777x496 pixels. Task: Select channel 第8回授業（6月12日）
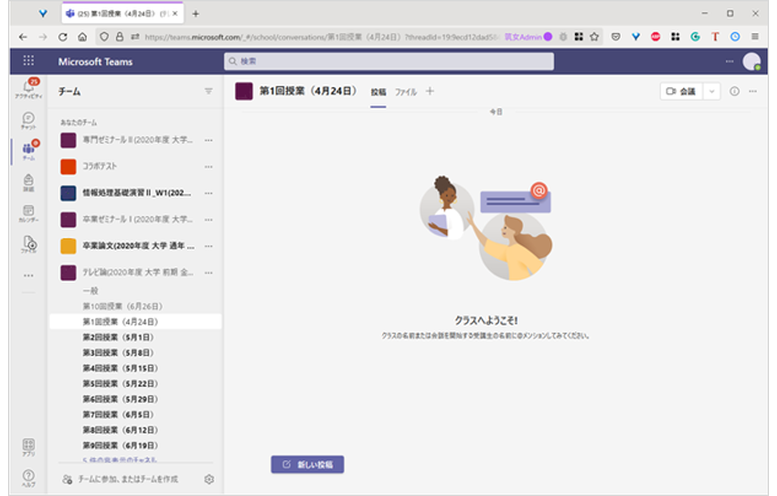pos(120,430)
